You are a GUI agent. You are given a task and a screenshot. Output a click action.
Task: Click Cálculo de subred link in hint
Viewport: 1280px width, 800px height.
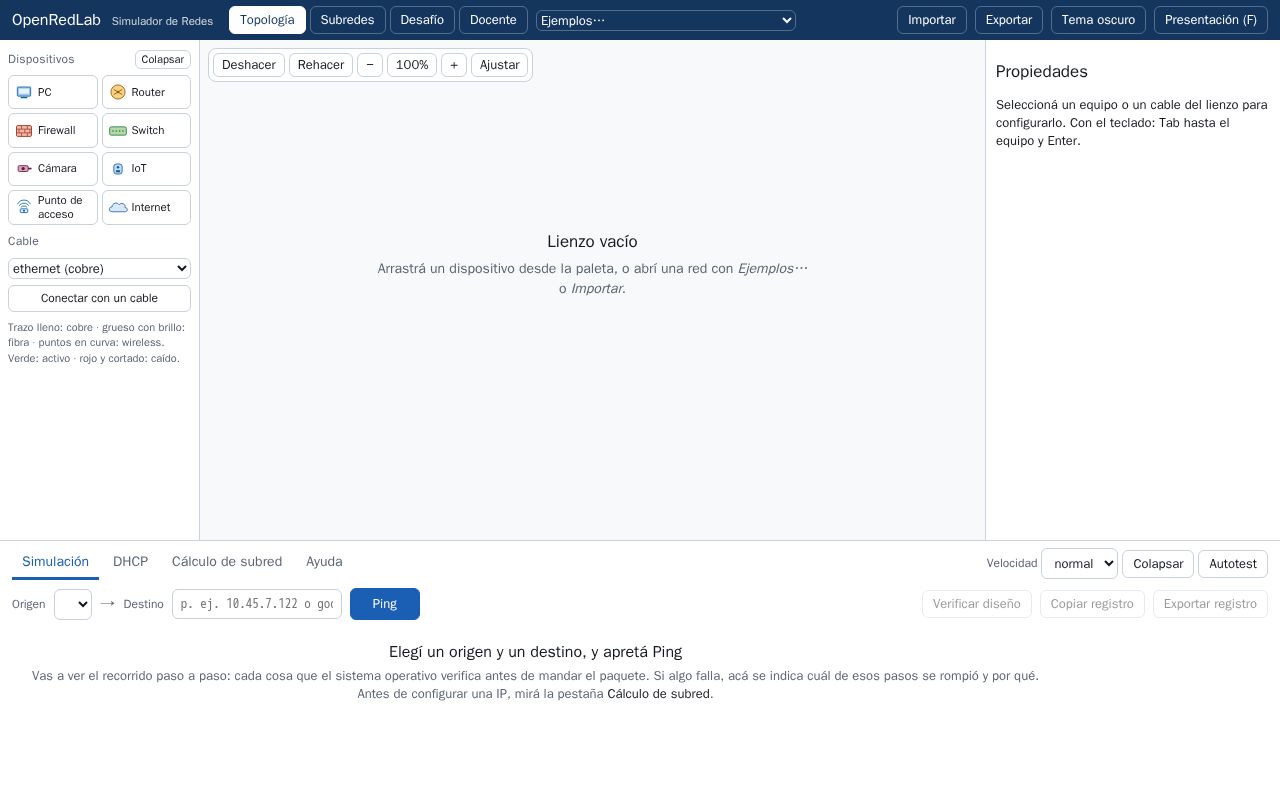[659, 694]
